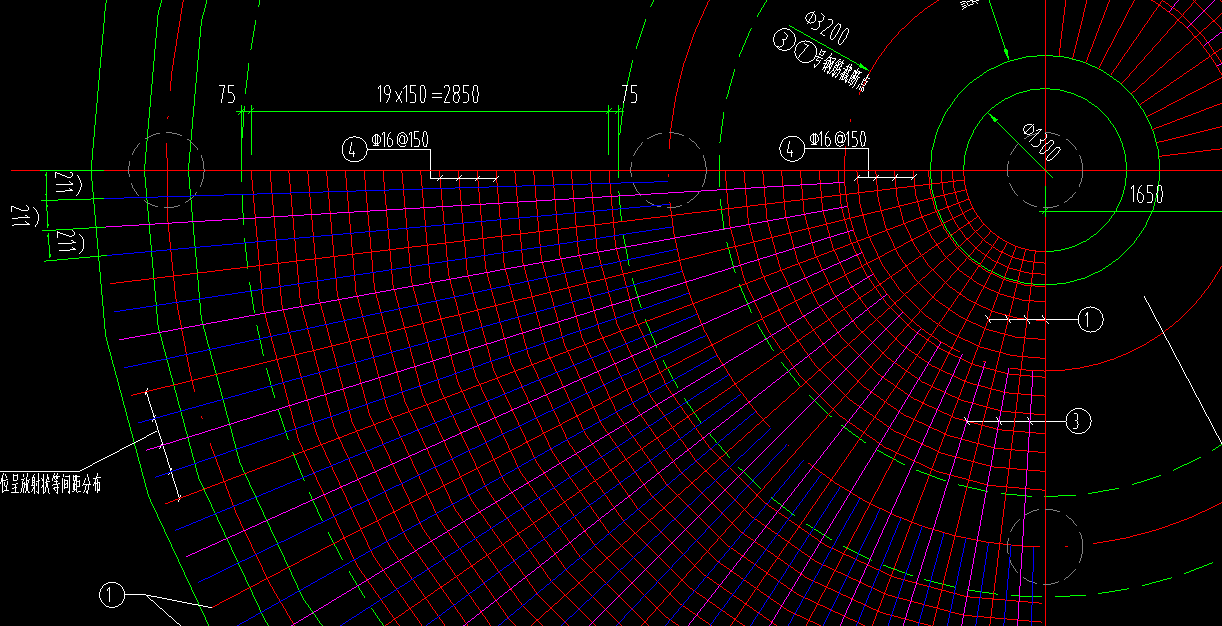Select the dashed gray circle inside the Φ1300 ring
Viewport: 1222px width, 626px height.
pyautogui.click(x=1043, y=170)
